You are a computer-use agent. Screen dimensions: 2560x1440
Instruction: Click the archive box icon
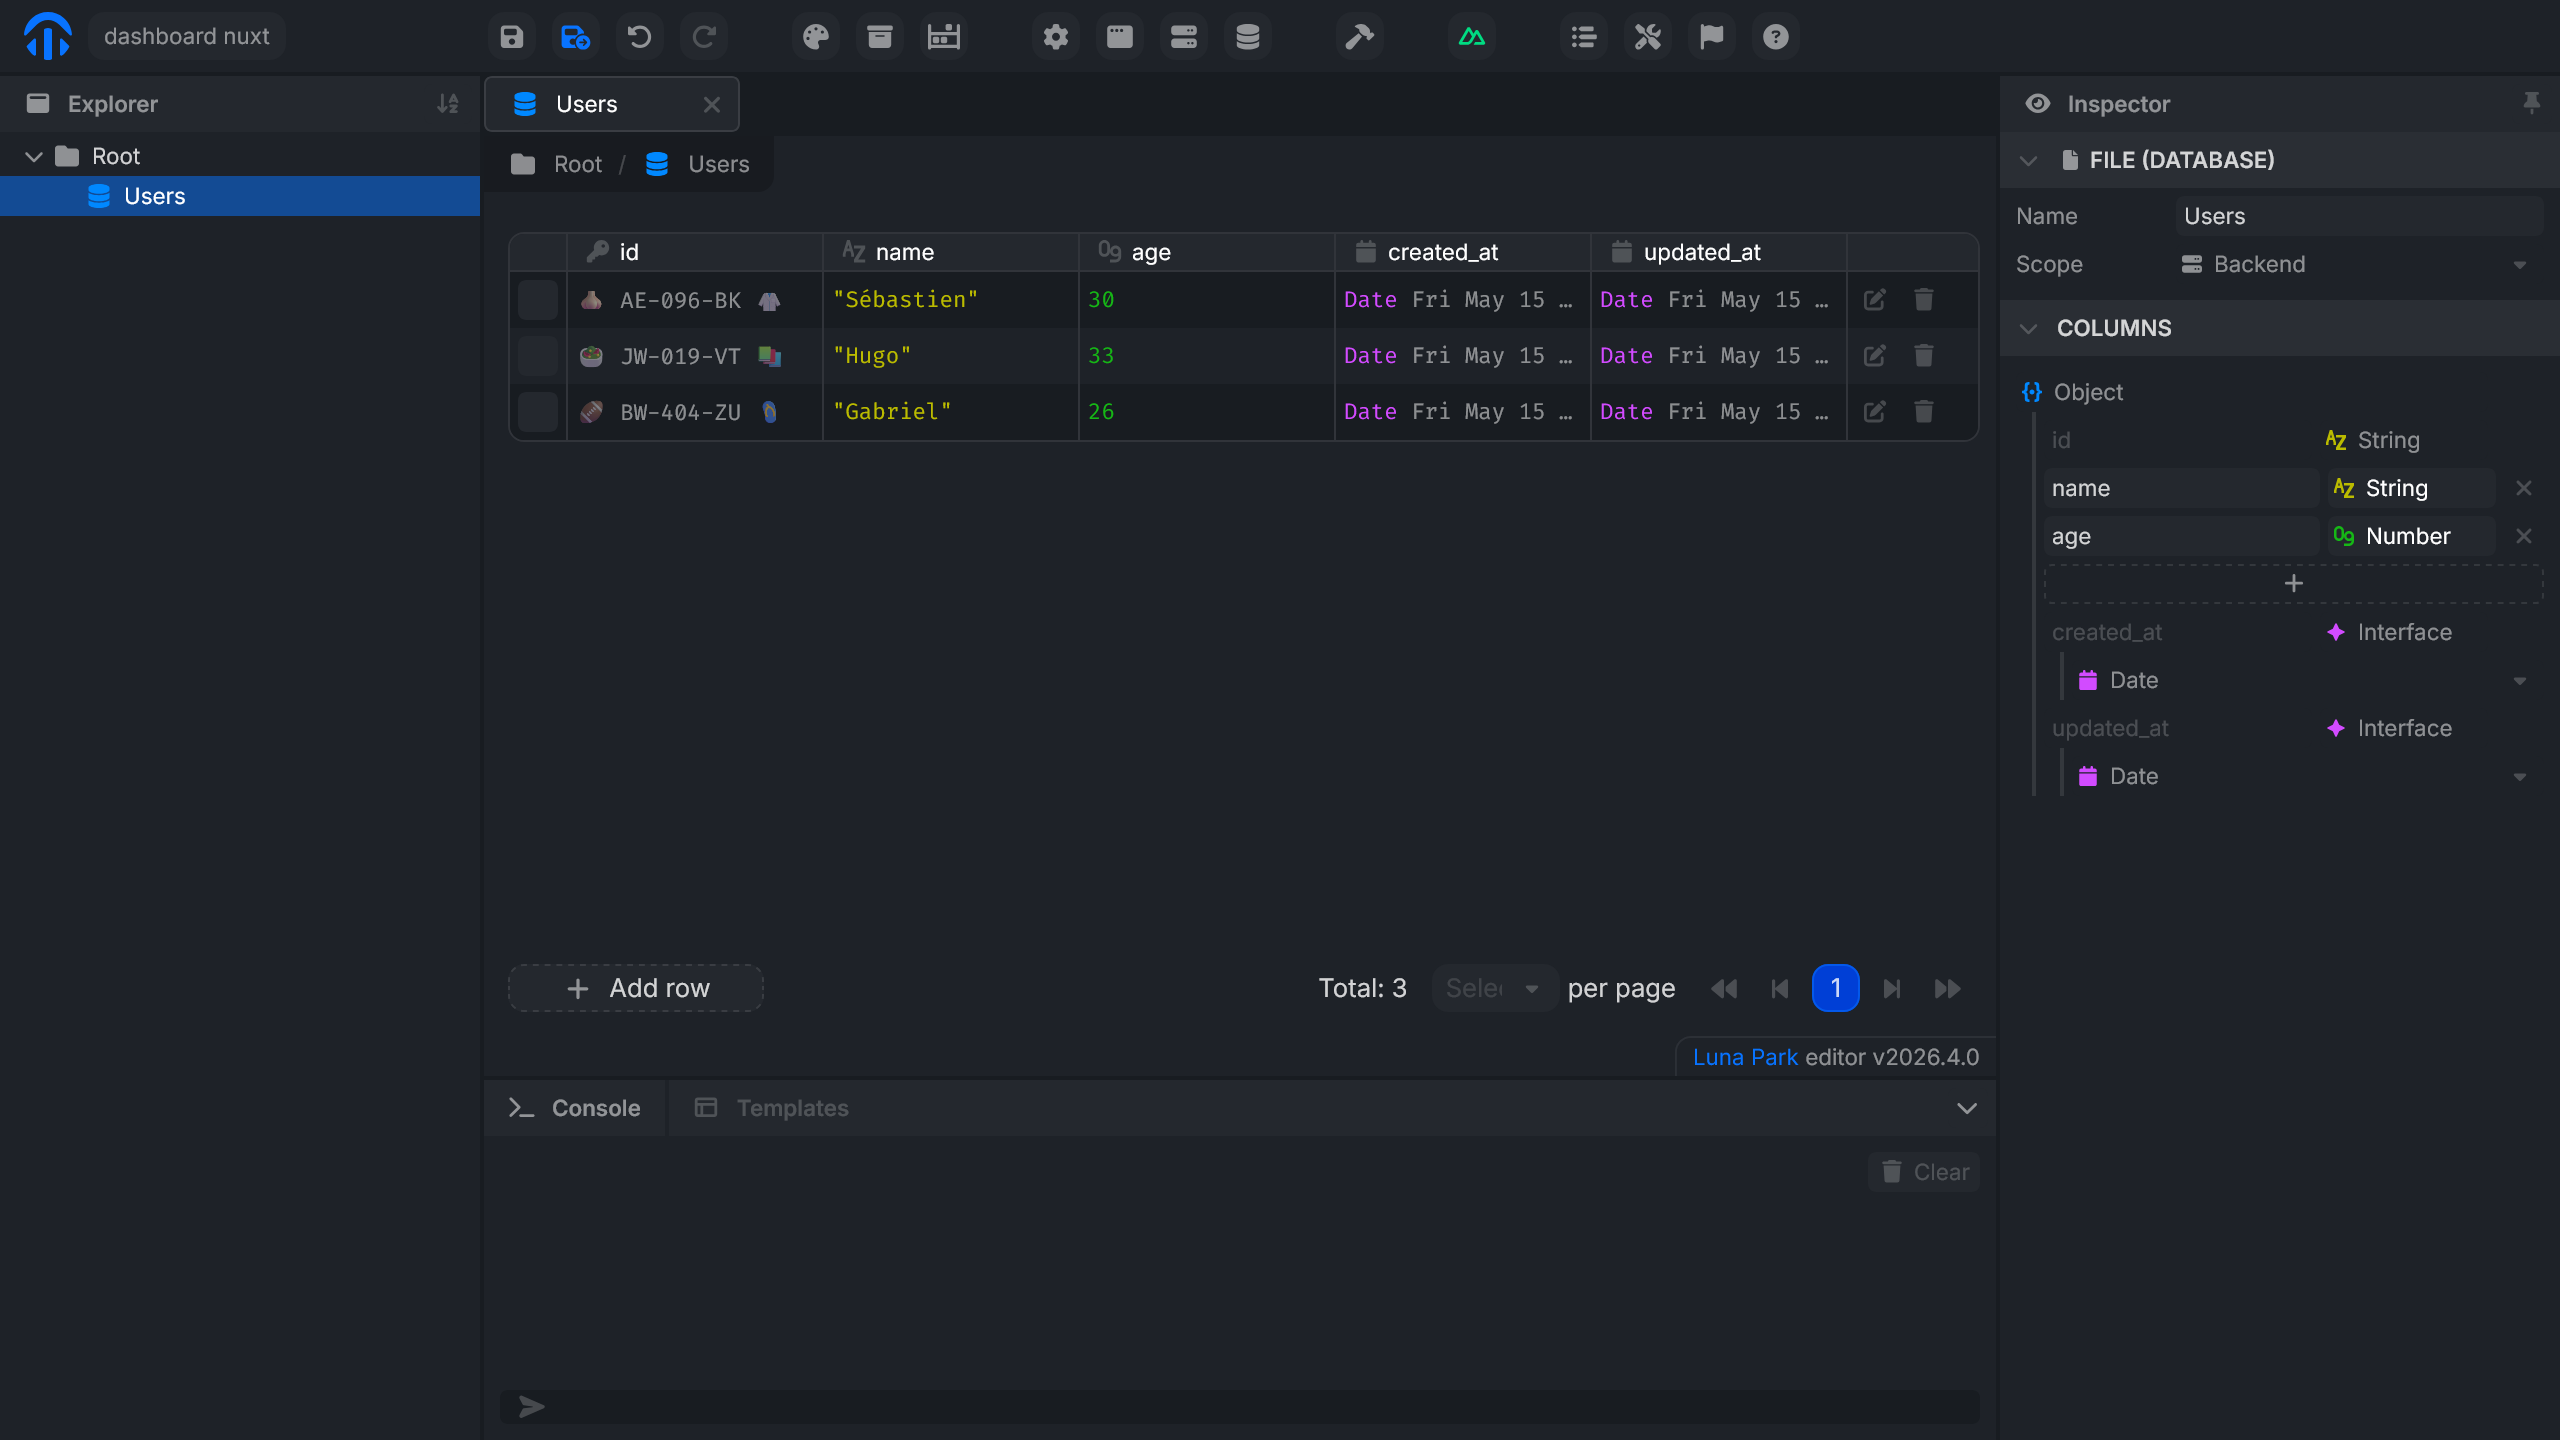tap(880, 37)
